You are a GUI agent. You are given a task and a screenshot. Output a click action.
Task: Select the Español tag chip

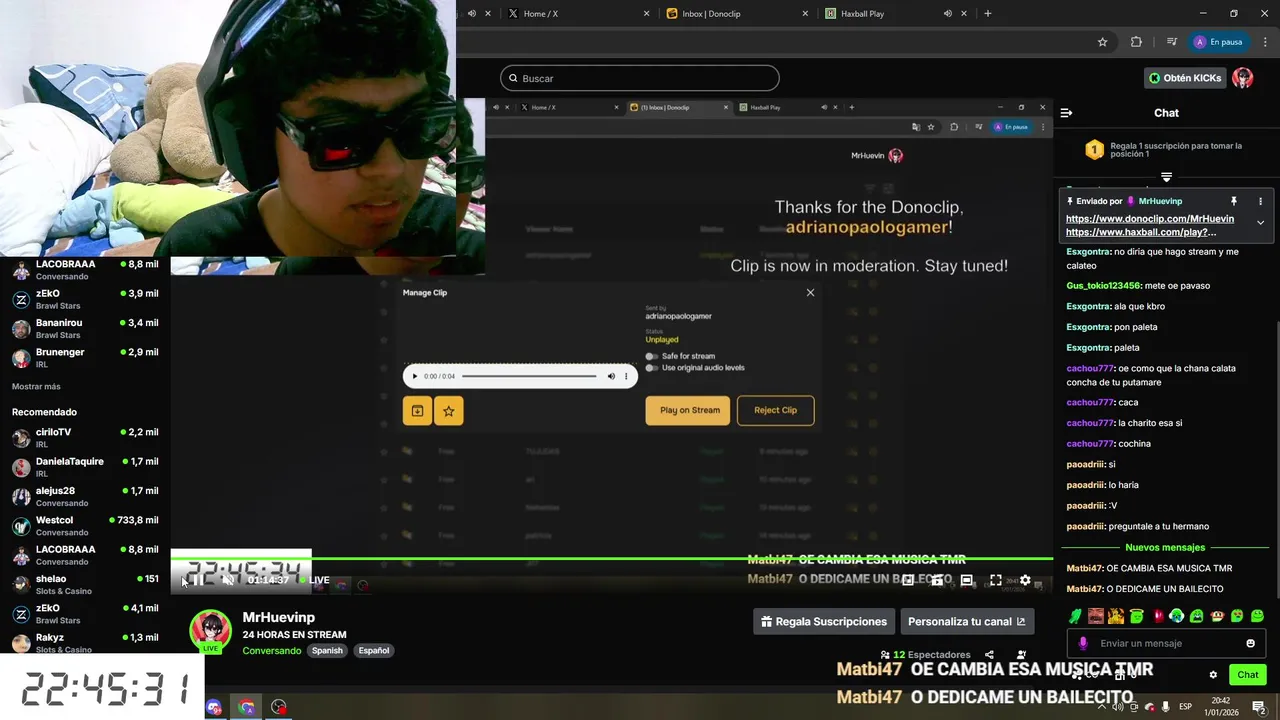click(374, 650)
